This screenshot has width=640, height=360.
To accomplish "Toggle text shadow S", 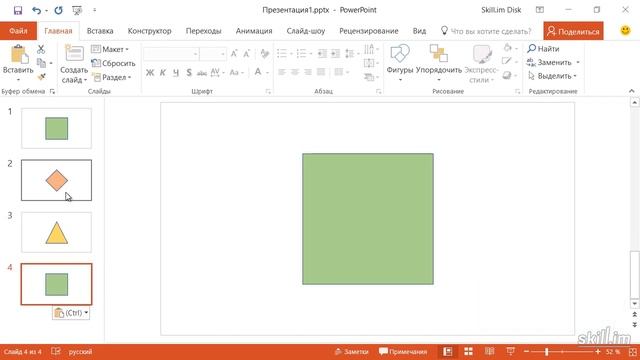I will pyautogui.click(x=189, y=73).
